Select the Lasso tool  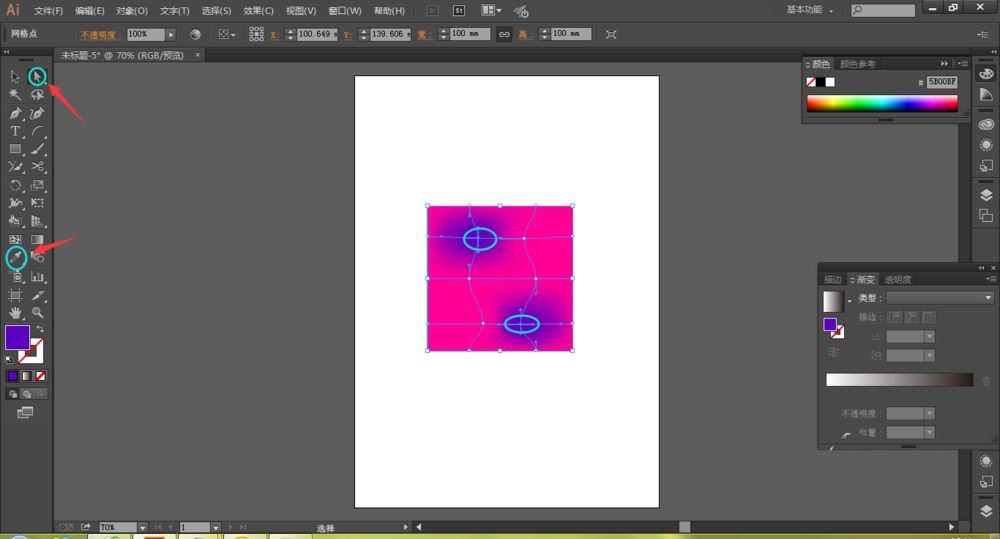point(37,95)
